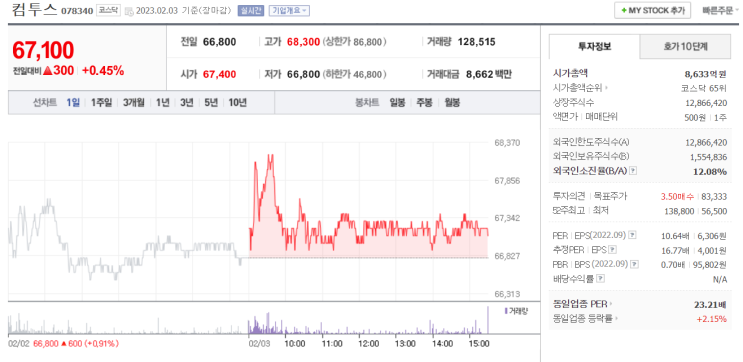The image size is (743, 362).
Task: Switch to the 호가10단계 tab
Action: coord(685,46)
